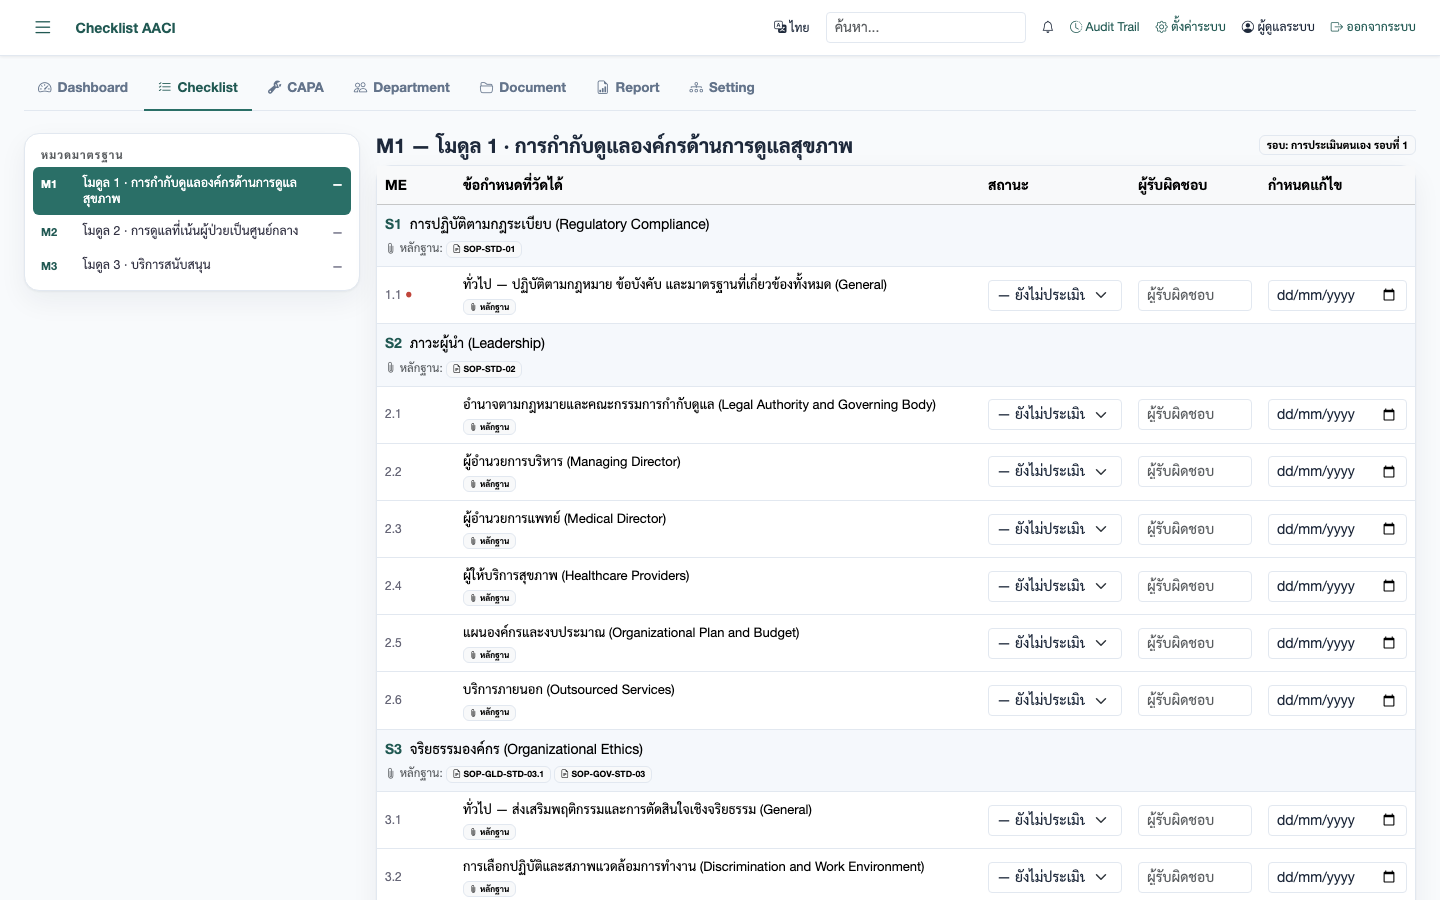Collapse module M1 in sidebar
1440x900 pixels.
click(192, 191)
